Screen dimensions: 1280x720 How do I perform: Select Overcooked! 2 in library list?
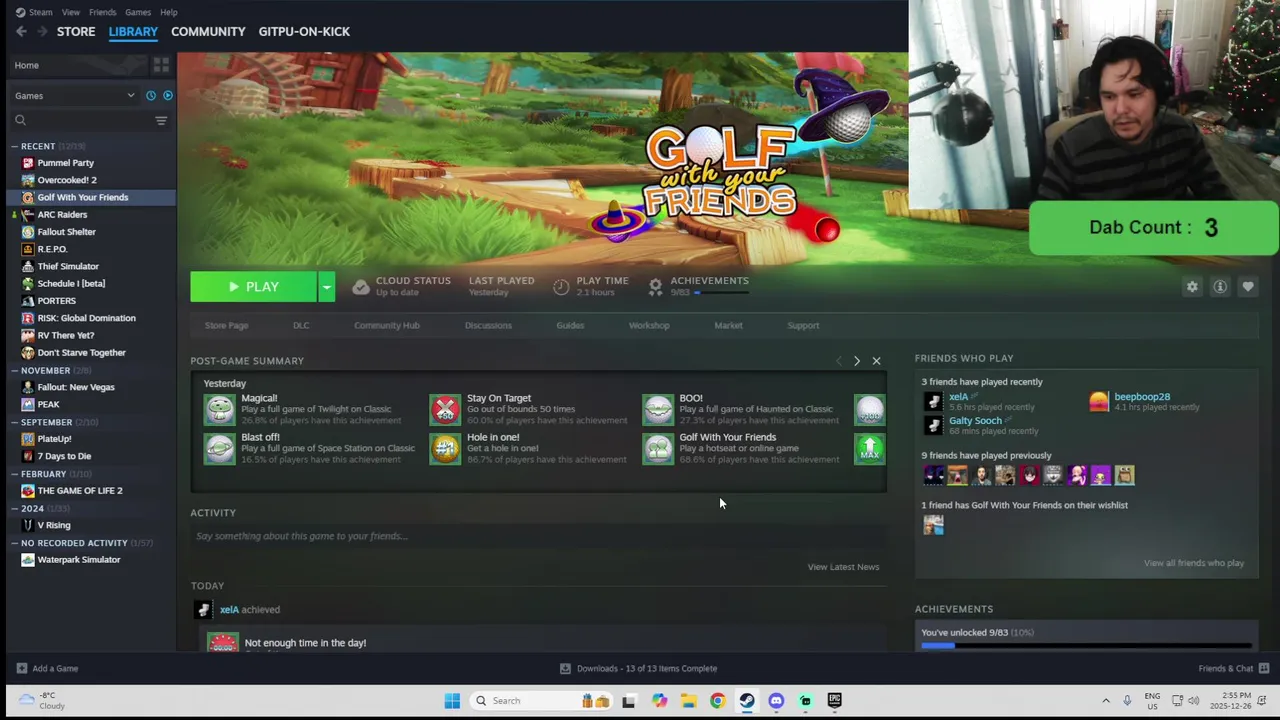(66, 180)
